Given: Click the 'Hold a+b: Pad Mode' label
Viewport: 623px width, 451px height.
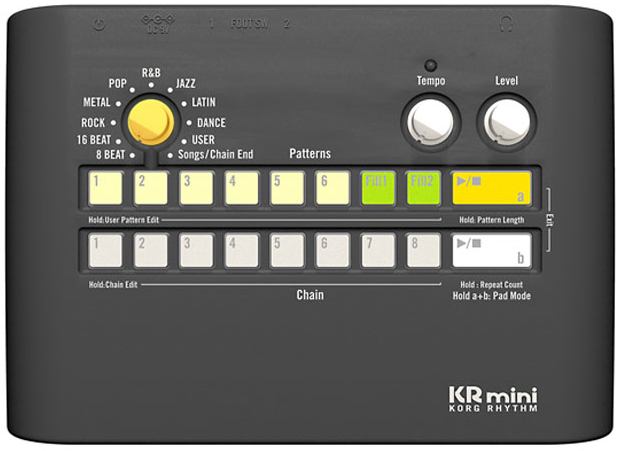Looking at the screenshot, I should coord(491,296).
